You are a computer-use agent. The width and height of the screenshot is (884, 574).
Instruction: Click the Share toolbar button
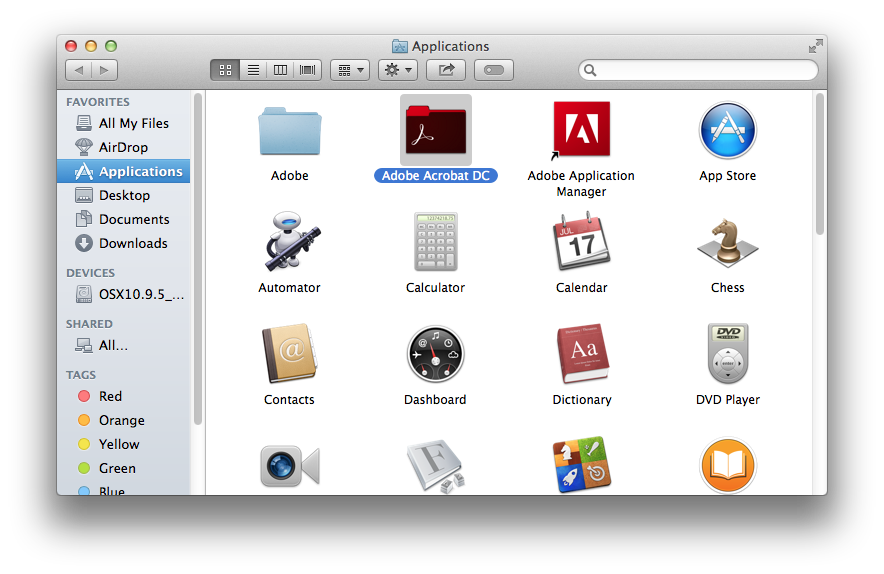pos(446,70)
